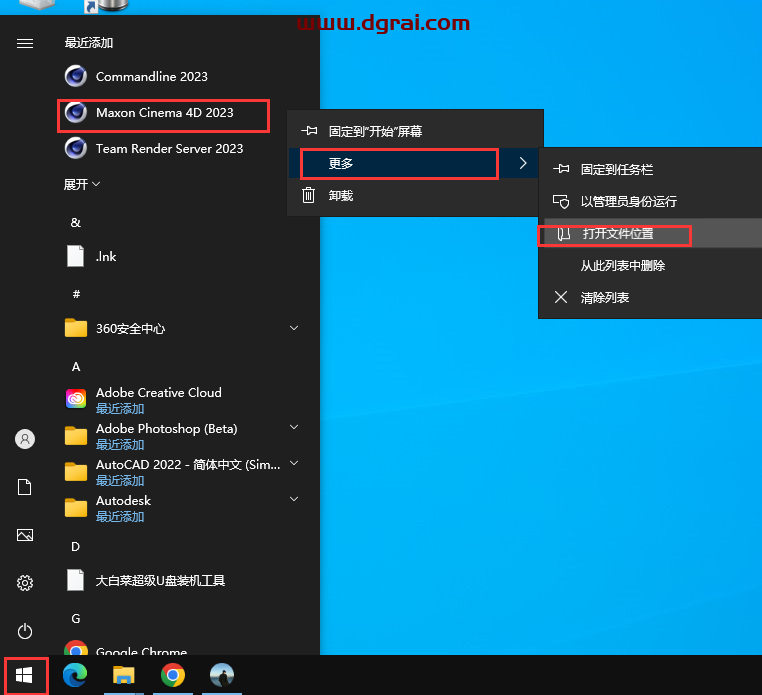Click the Adobe Creative Cloud icon

[x=76, y=400]
